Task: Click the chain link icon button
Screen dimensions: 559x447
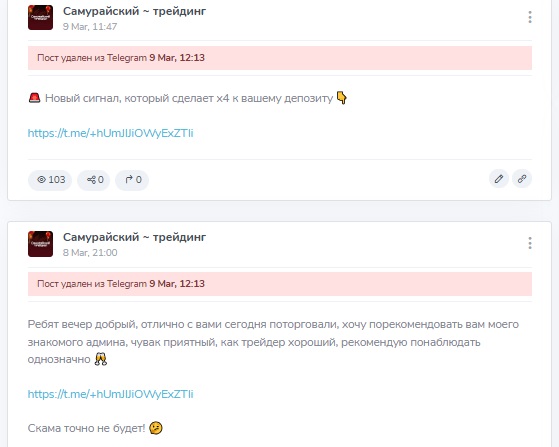Action: [x=522, y=179]
